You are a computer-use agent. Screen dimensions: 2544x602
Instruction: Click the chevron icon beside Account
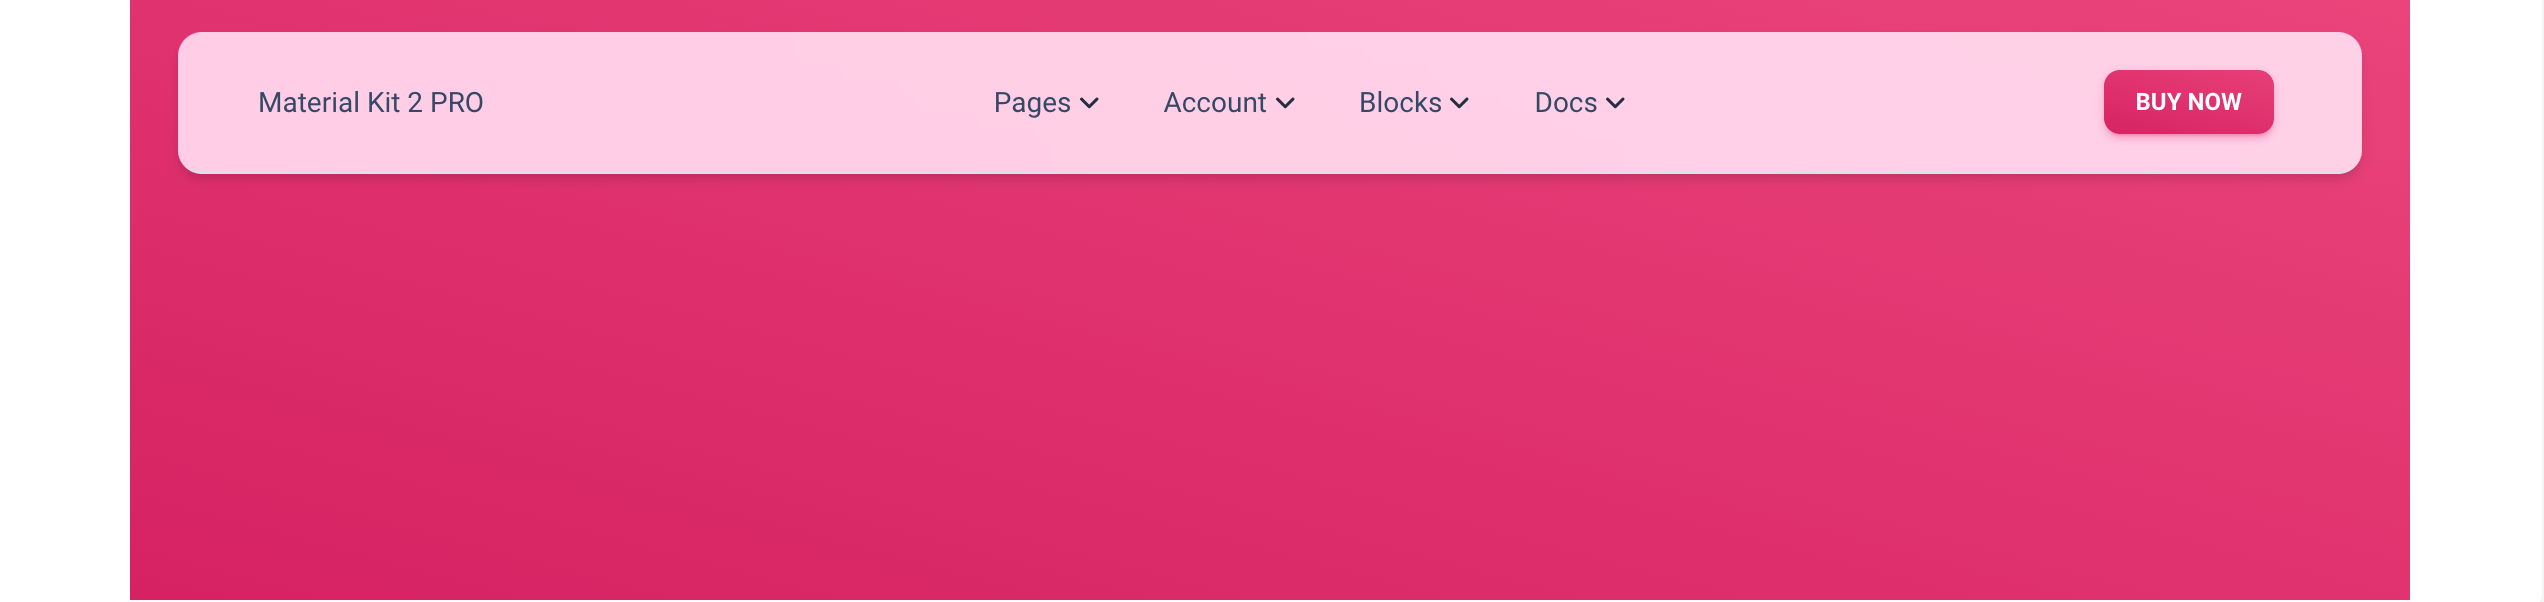[x=1286, y=103]
